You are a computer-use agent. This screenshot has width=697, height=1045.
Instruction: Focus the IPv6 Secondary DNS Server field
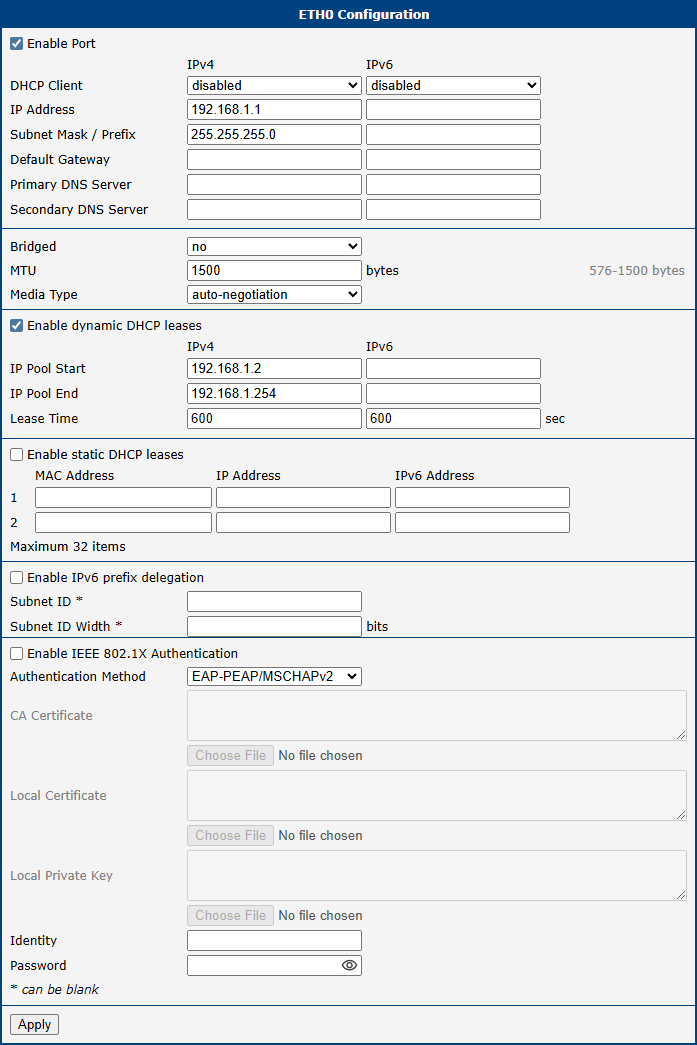(x=453, y=209)
